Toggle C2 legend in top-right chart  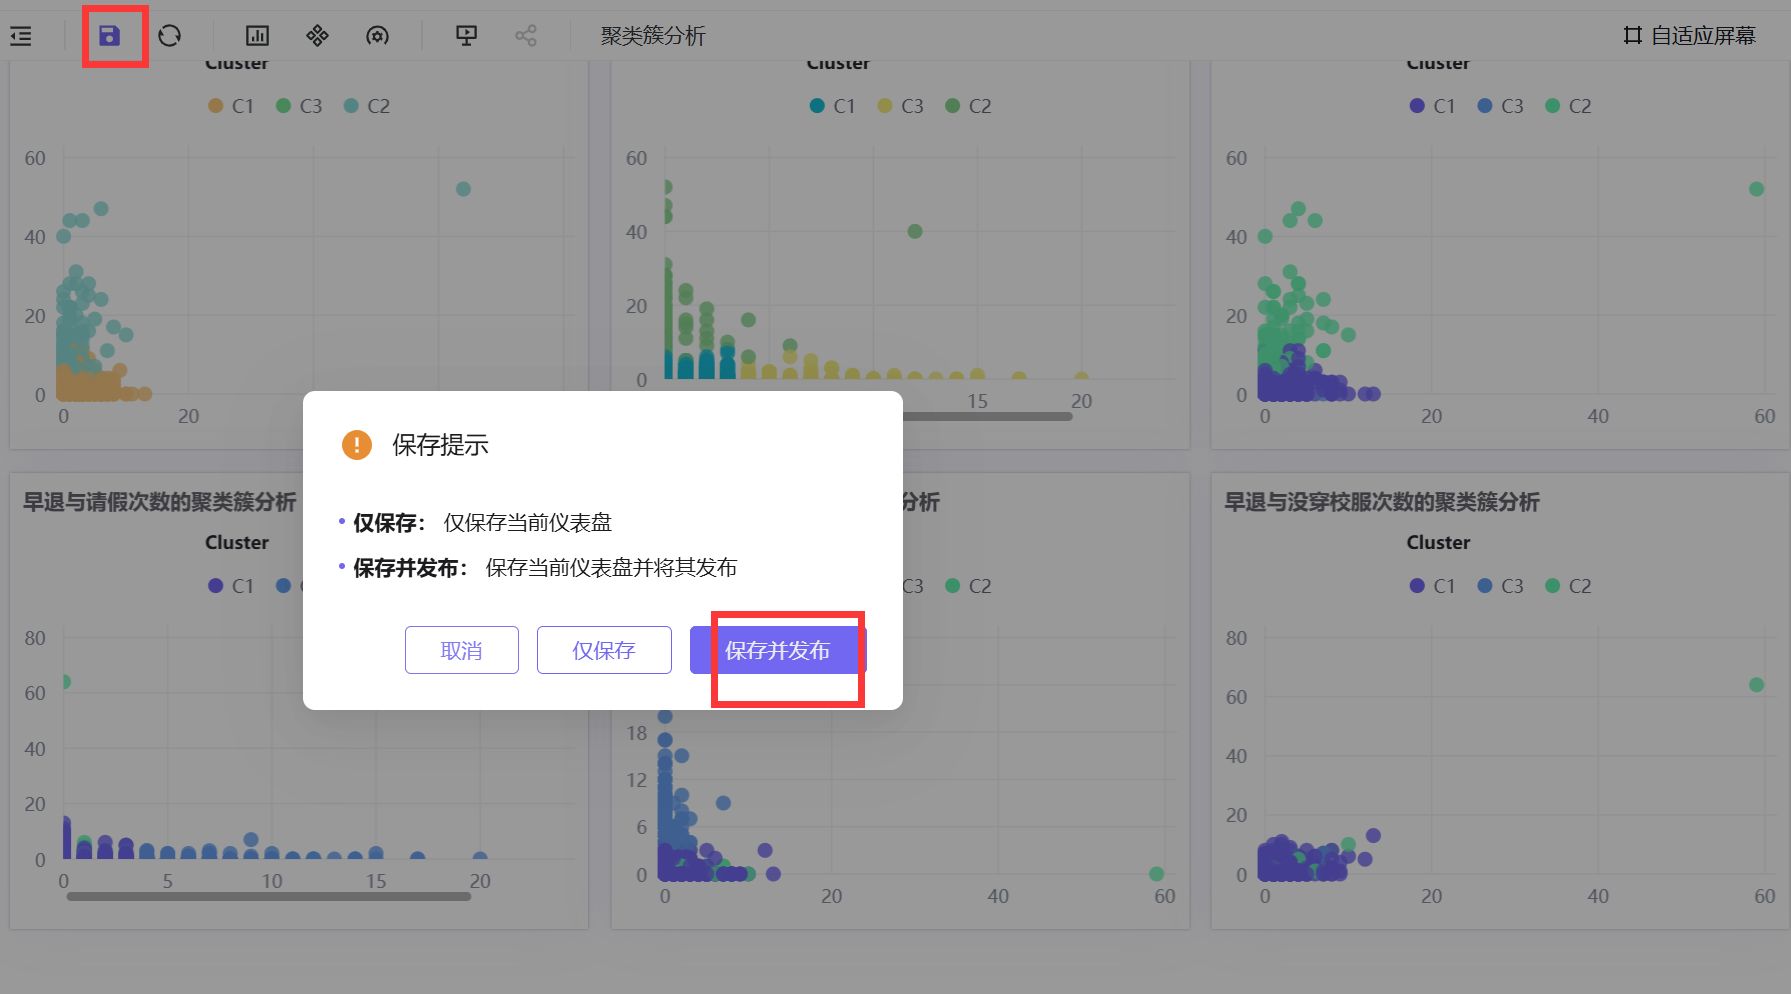click(1569, 106)
